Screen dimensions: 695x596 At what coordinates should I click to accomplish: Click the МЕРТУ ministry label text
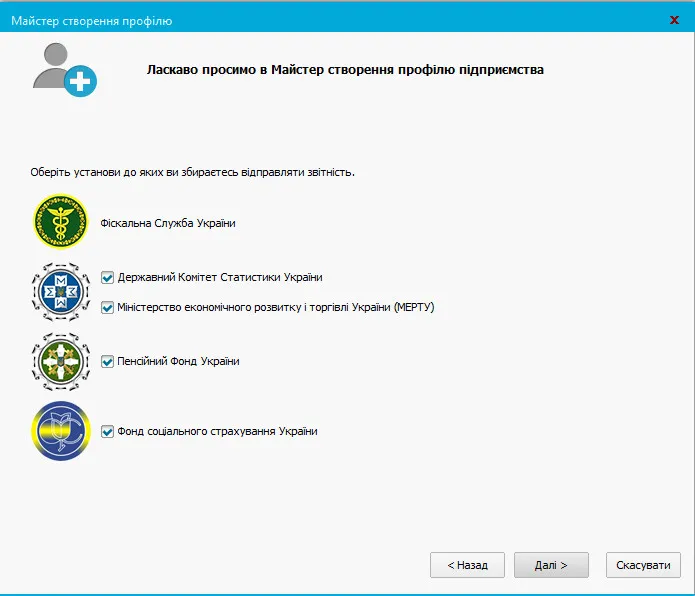(x=276, y=307)
